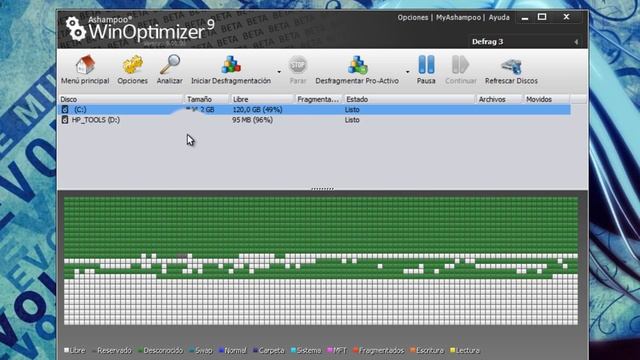
Task: Open Opciones gear icon in toolbar
Action: point(133,65)
